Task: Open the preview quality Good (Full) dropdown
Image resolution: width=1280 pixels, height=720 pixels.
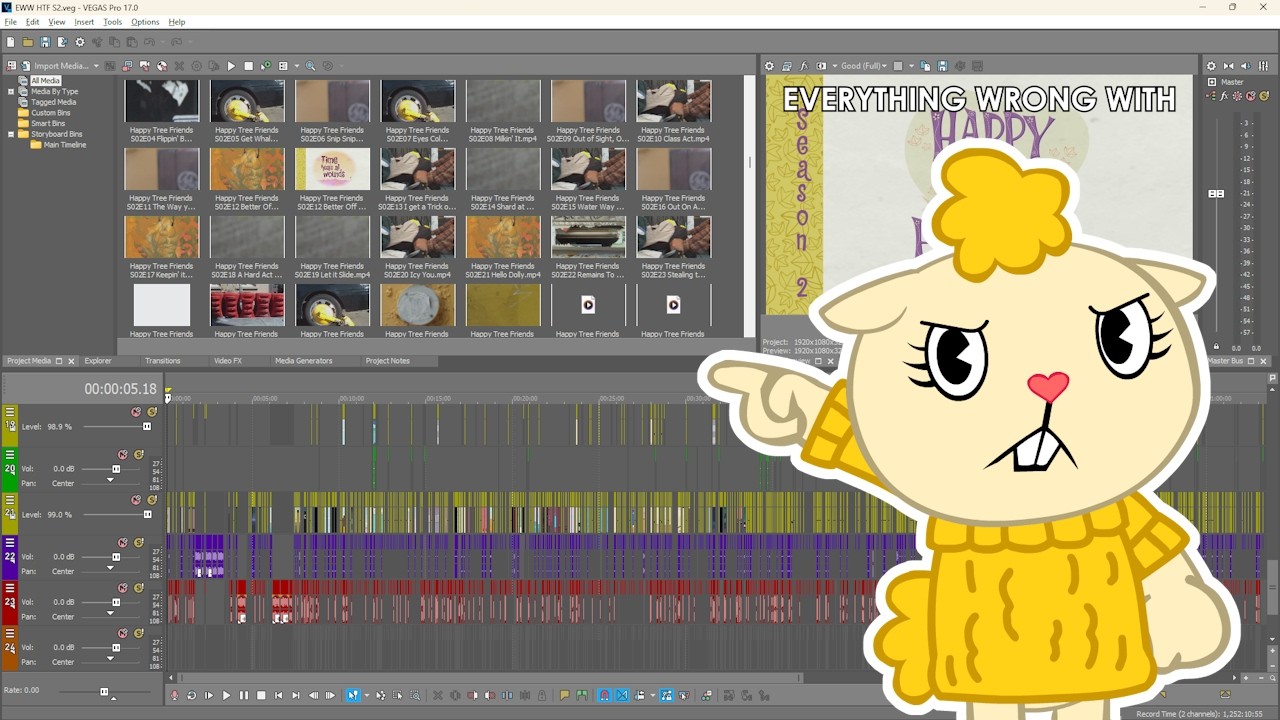Action: point(865,66)
